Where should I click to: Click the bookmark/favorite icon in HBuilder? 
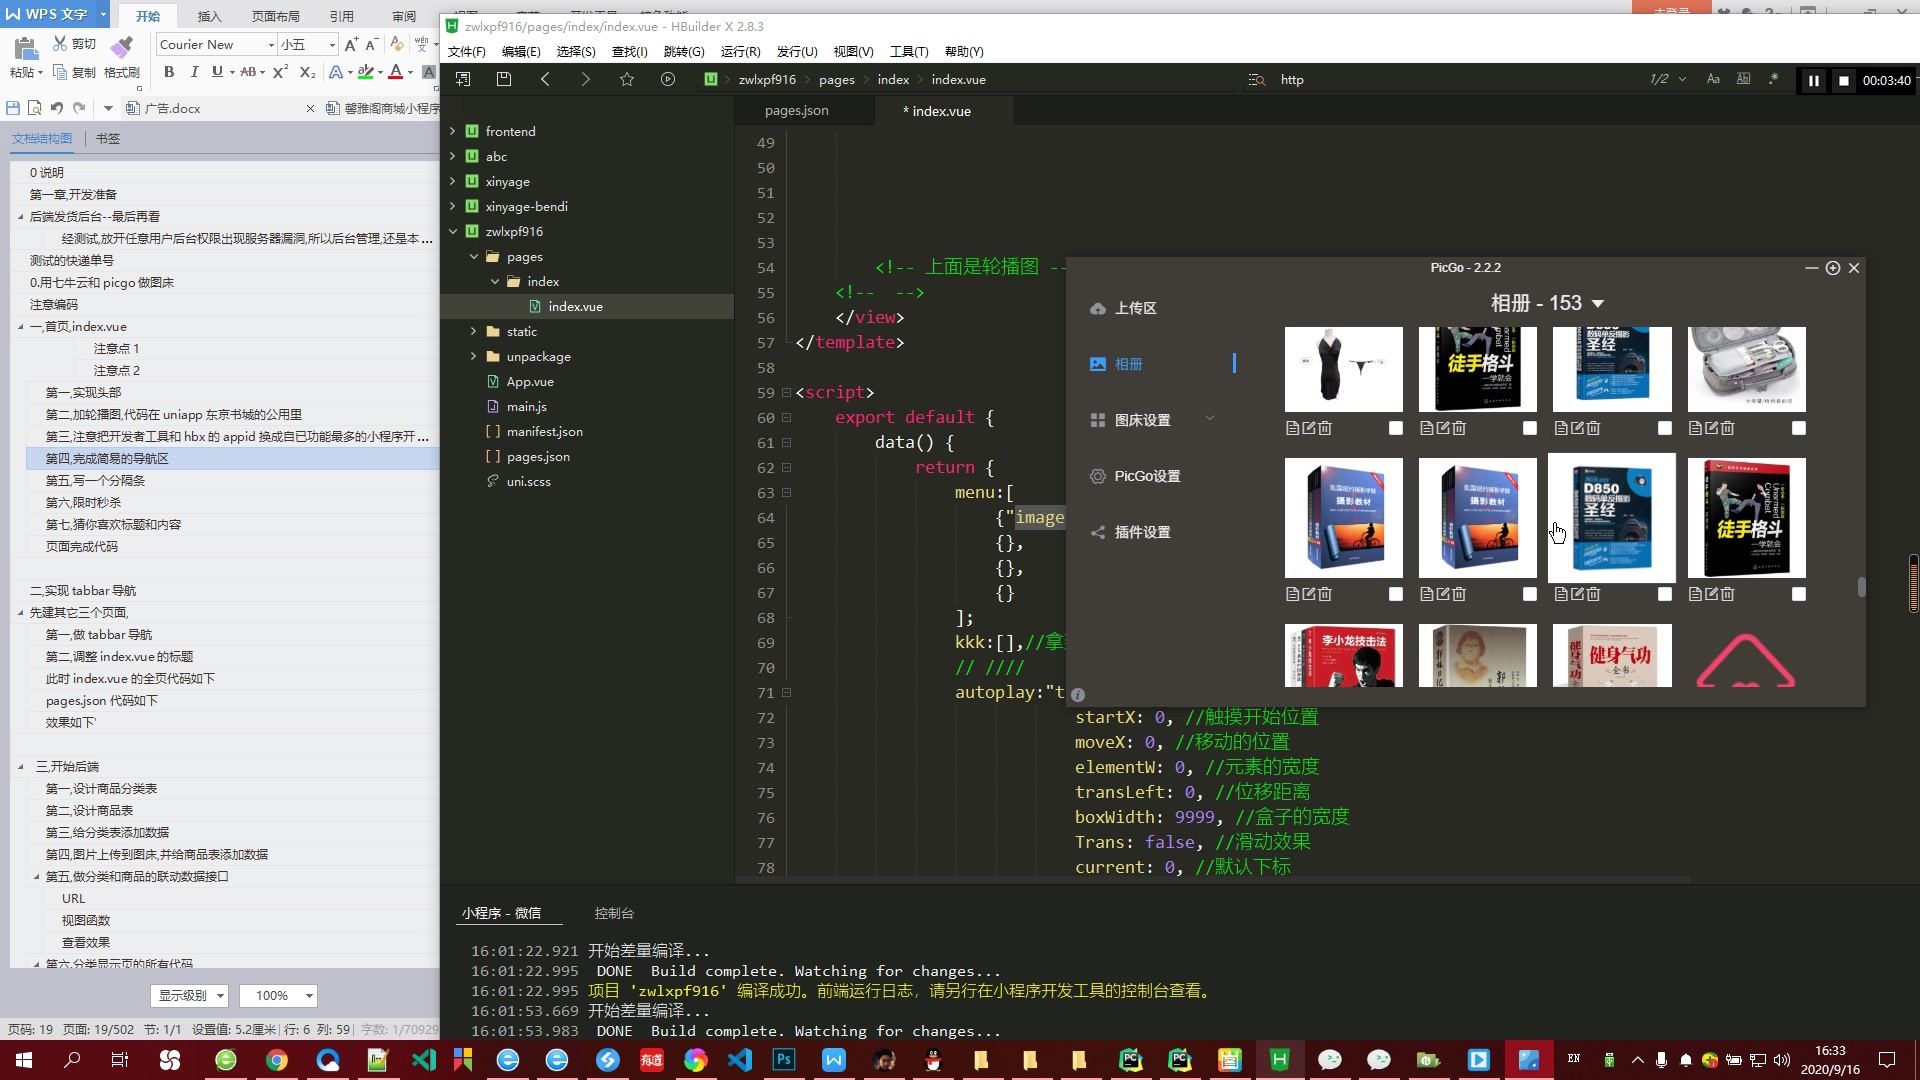pyautogui.click(x=626, y=79)
